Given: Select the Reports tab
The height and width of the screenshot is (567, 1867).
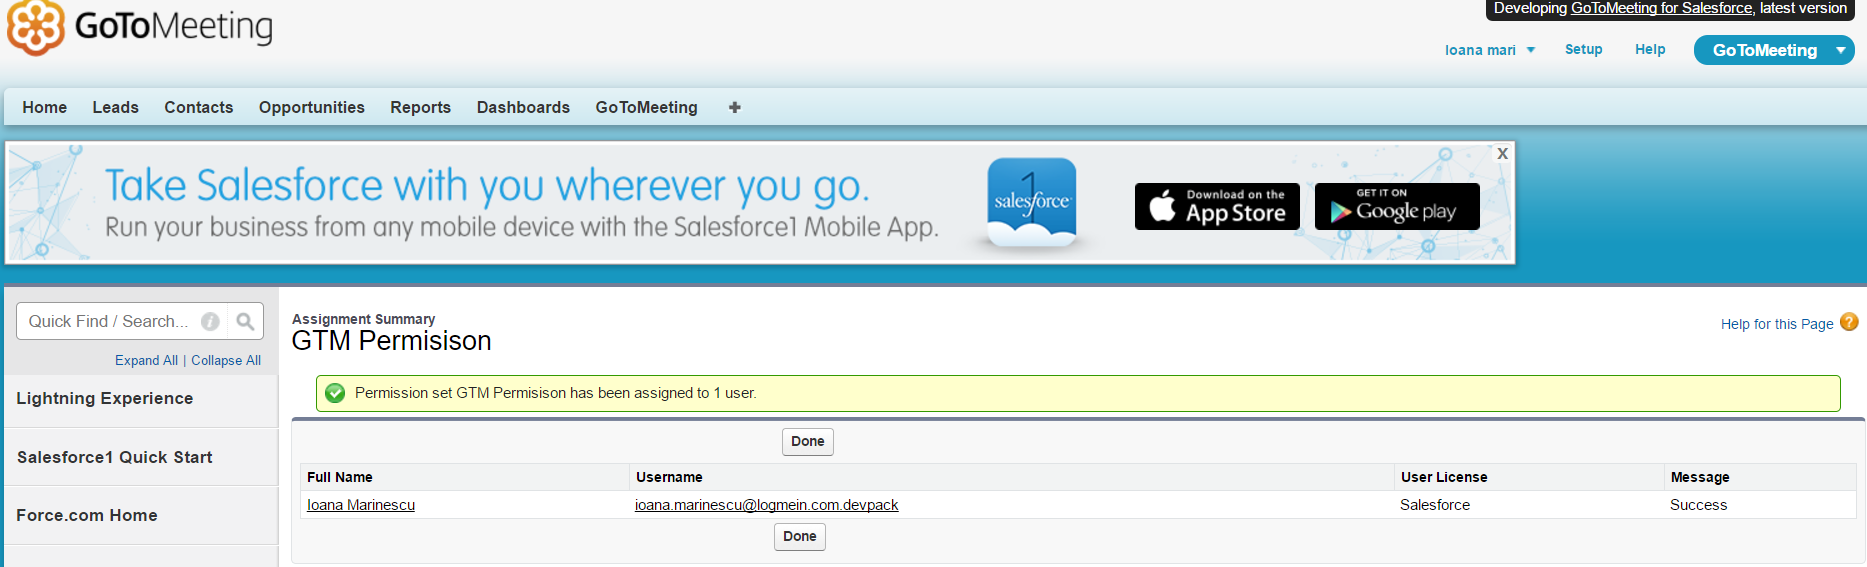Looking at the screenshot, I should 421,107.
